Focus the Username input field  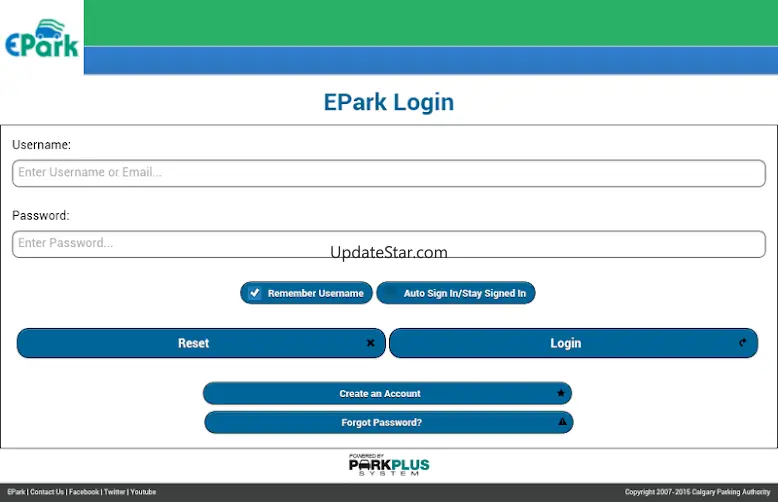(x=389, y=173)
